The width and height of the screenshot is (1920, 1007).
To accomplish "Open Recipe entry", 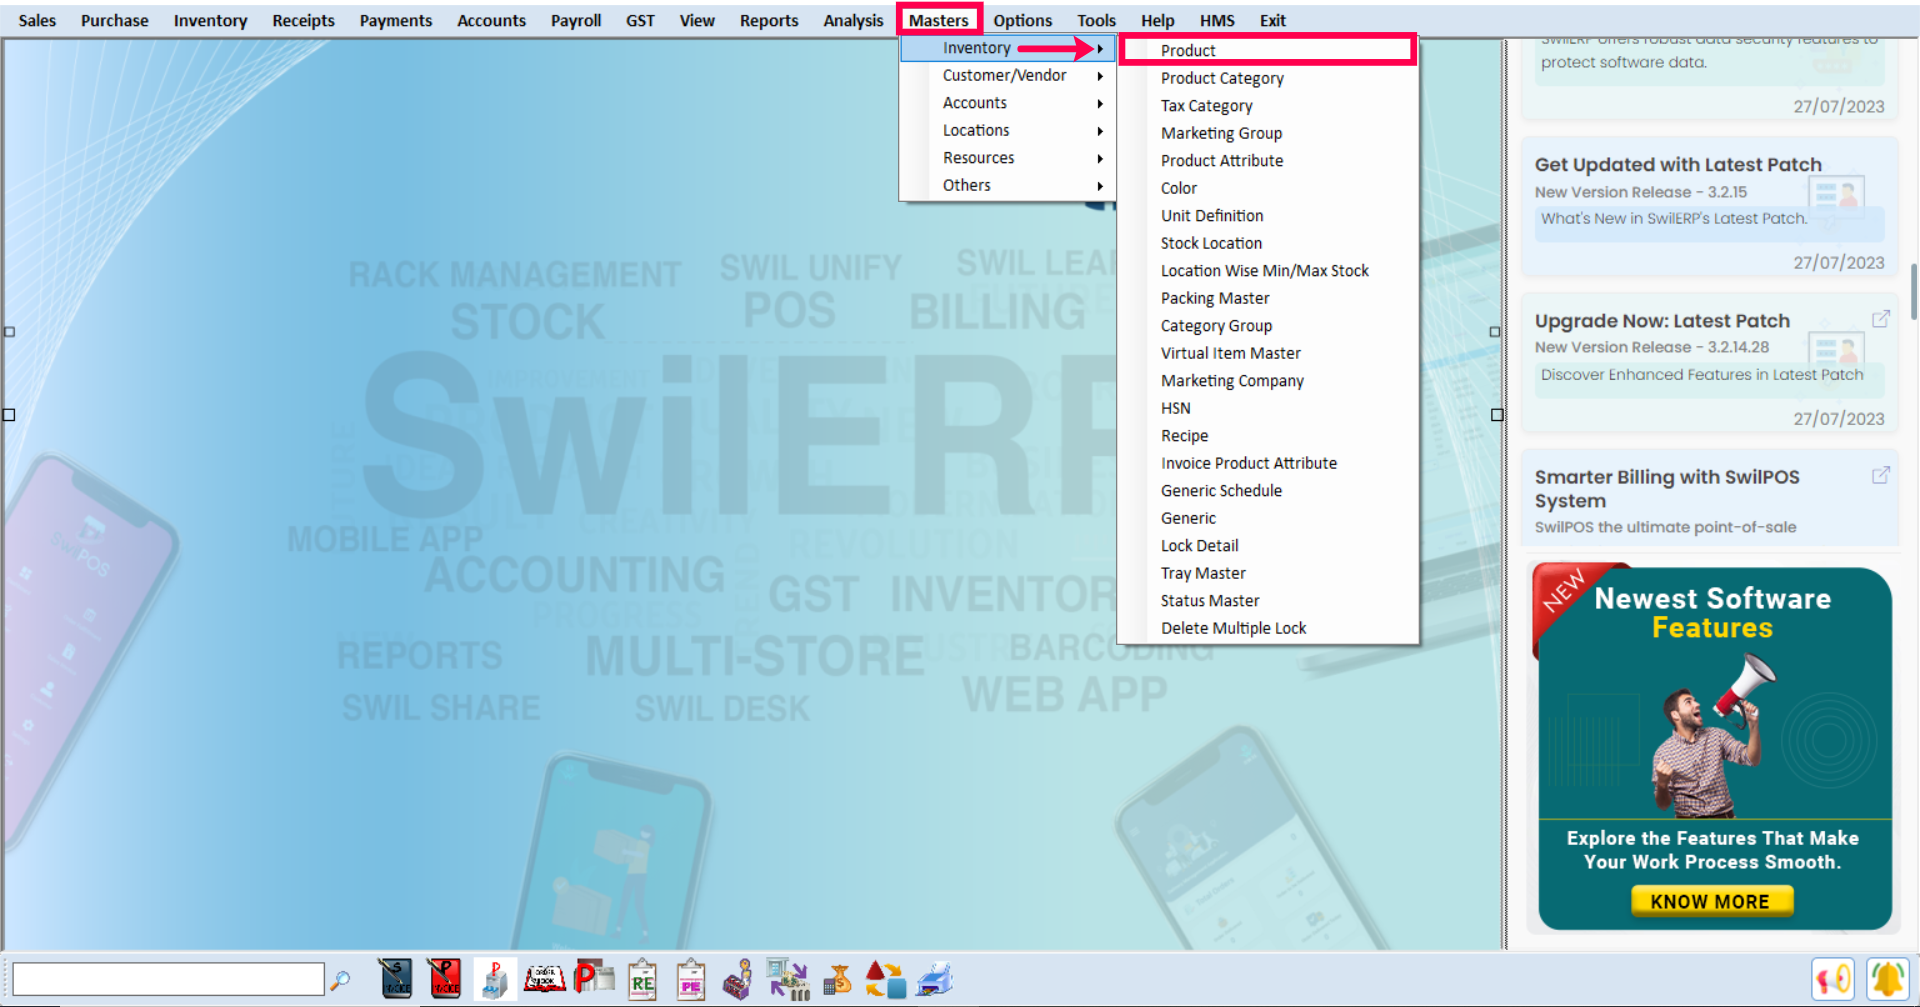I will (1268, 436).
